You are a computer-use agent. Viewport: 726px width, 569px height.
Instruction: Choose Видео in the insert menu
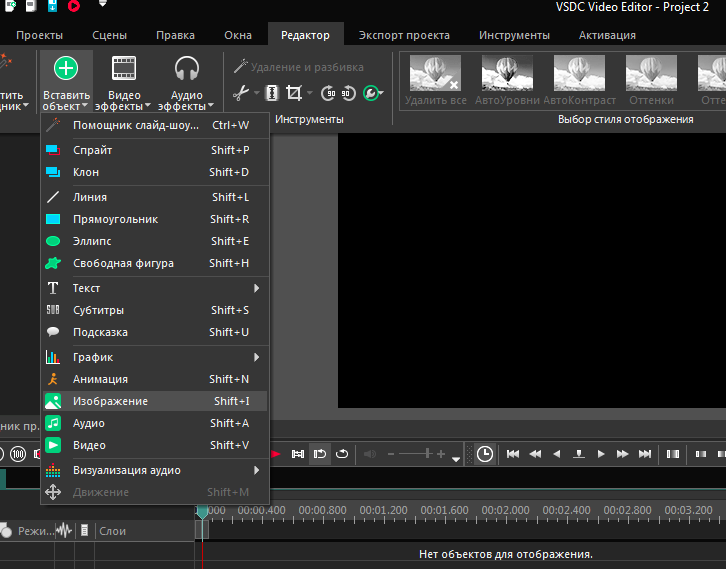click(155, 445)
